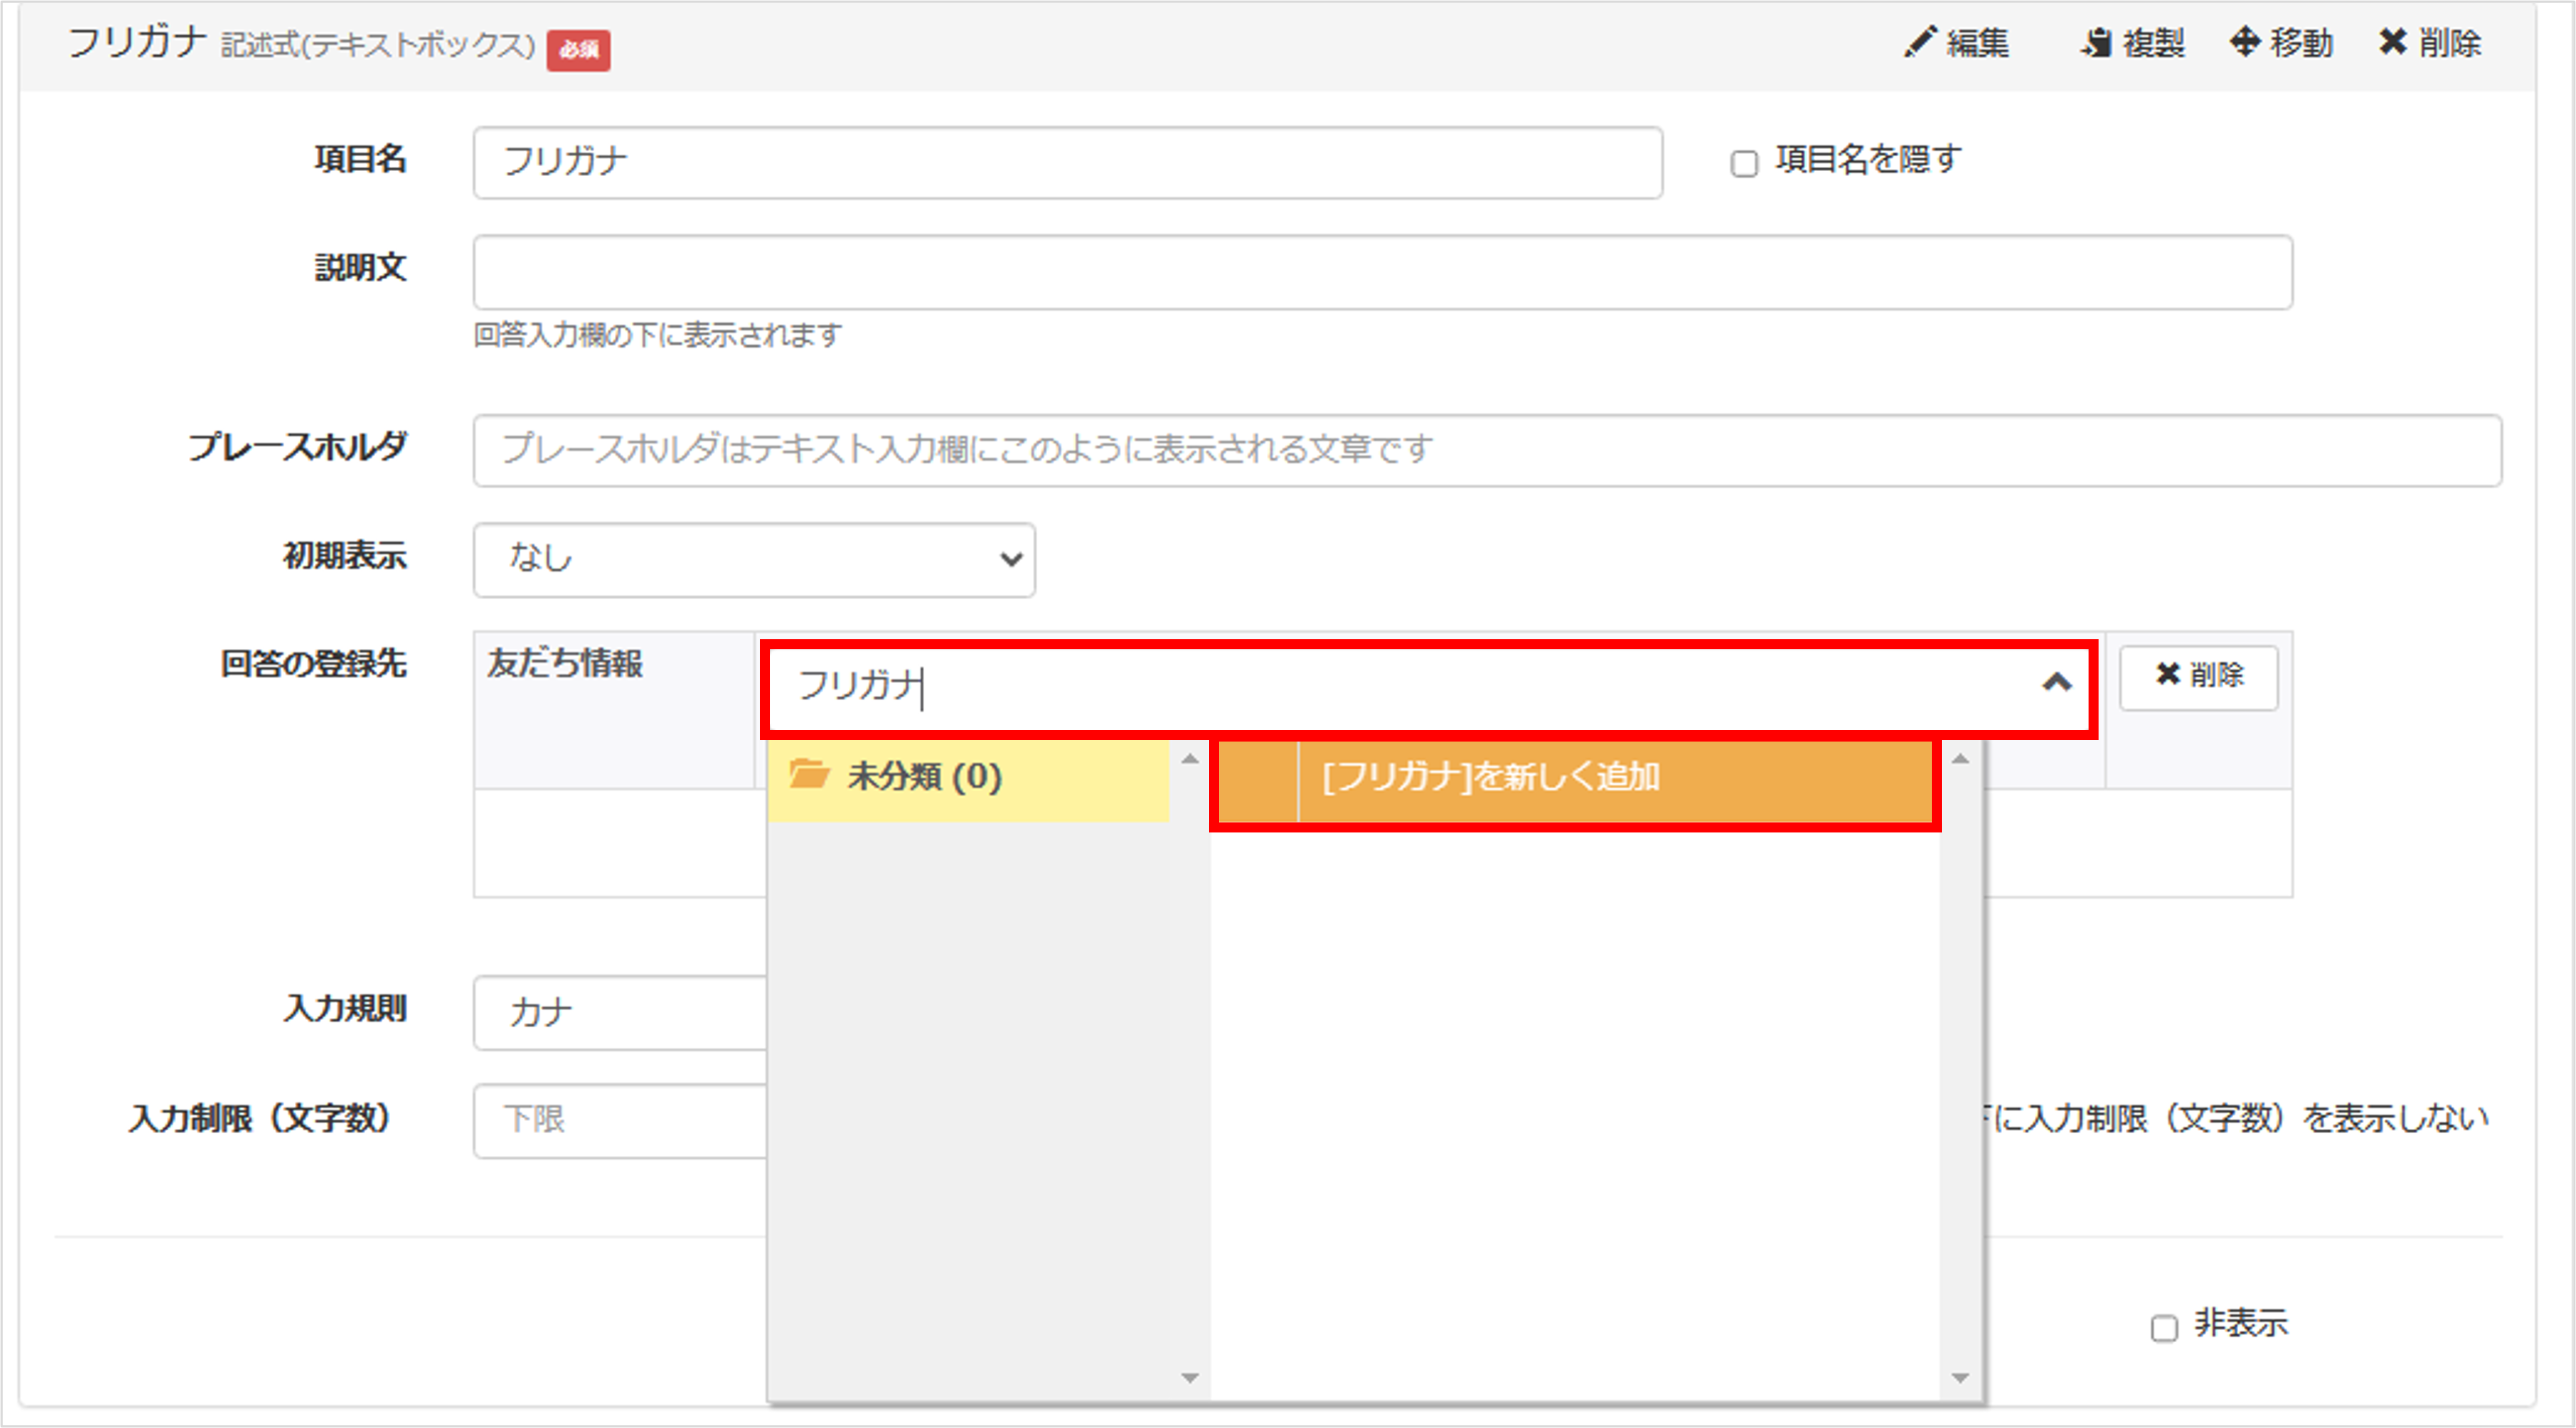The image size is (2576, 1428).
Task: Click the 回答入力欄の下に表示されます hint text
Action: [x=657, y=335]
